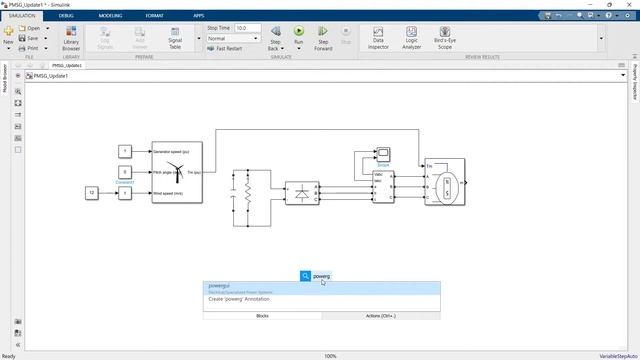Select the powergui search result

tap(322, 288)
